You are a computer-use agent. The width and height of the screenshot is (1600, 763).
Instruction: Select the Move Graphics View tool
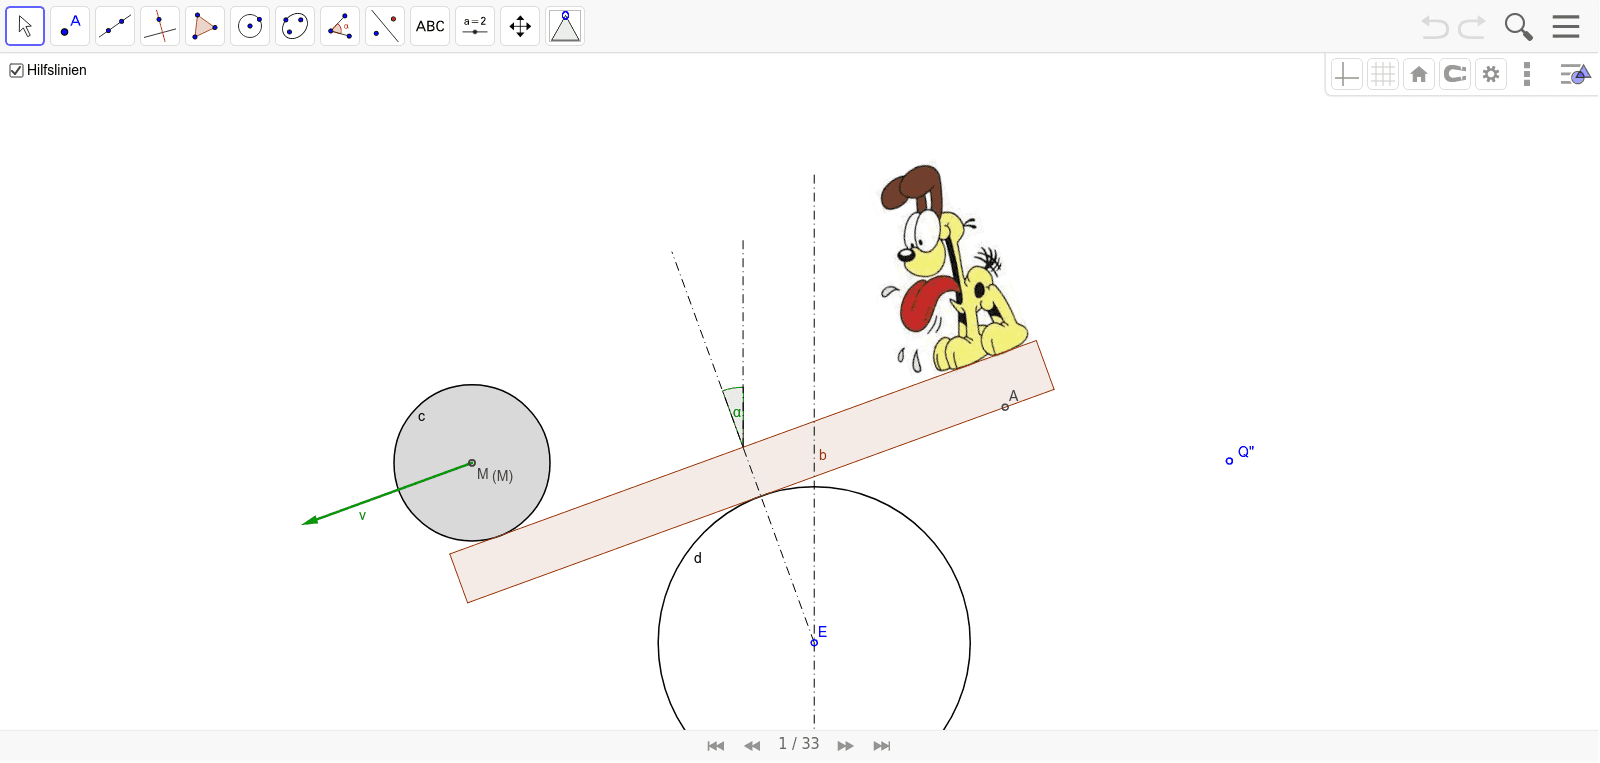click(520, 26)
